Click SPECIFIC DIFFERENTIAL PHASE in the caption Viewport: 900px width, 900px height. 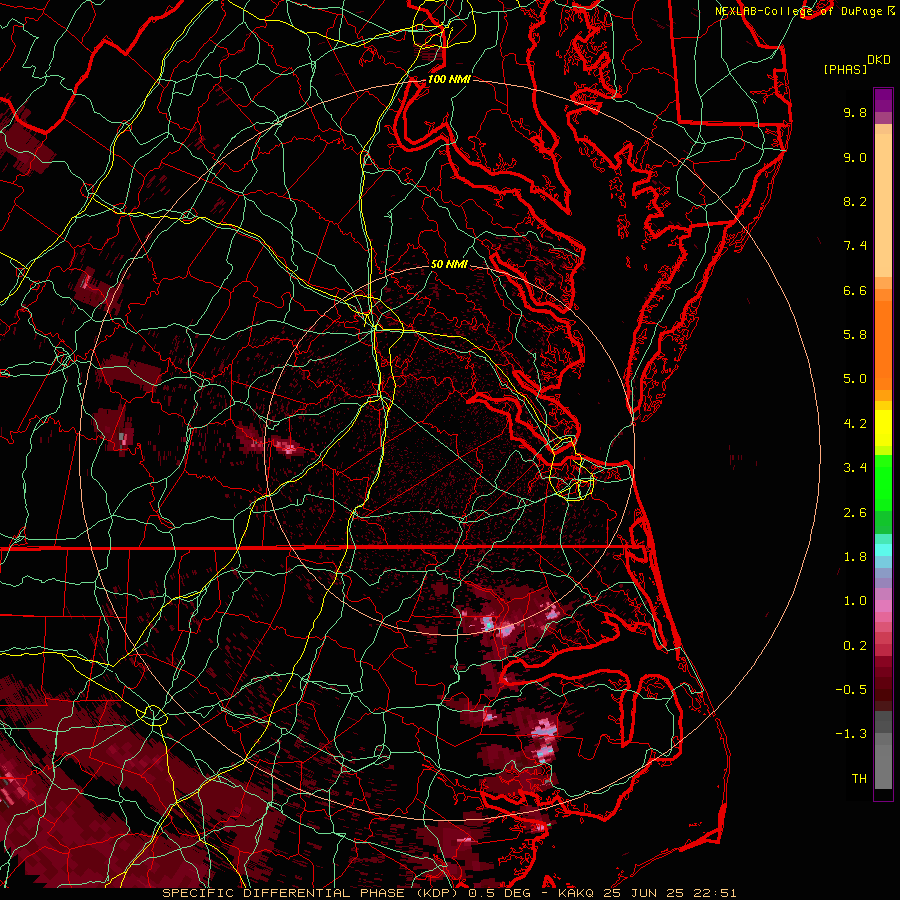(285, 893)
